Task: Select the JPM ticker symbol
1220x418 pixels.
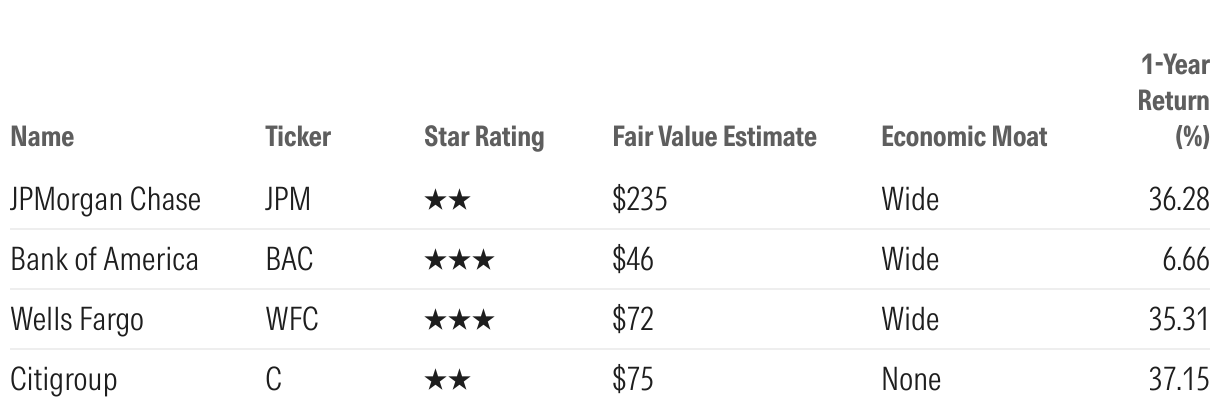Action: [x=288, y=201]
